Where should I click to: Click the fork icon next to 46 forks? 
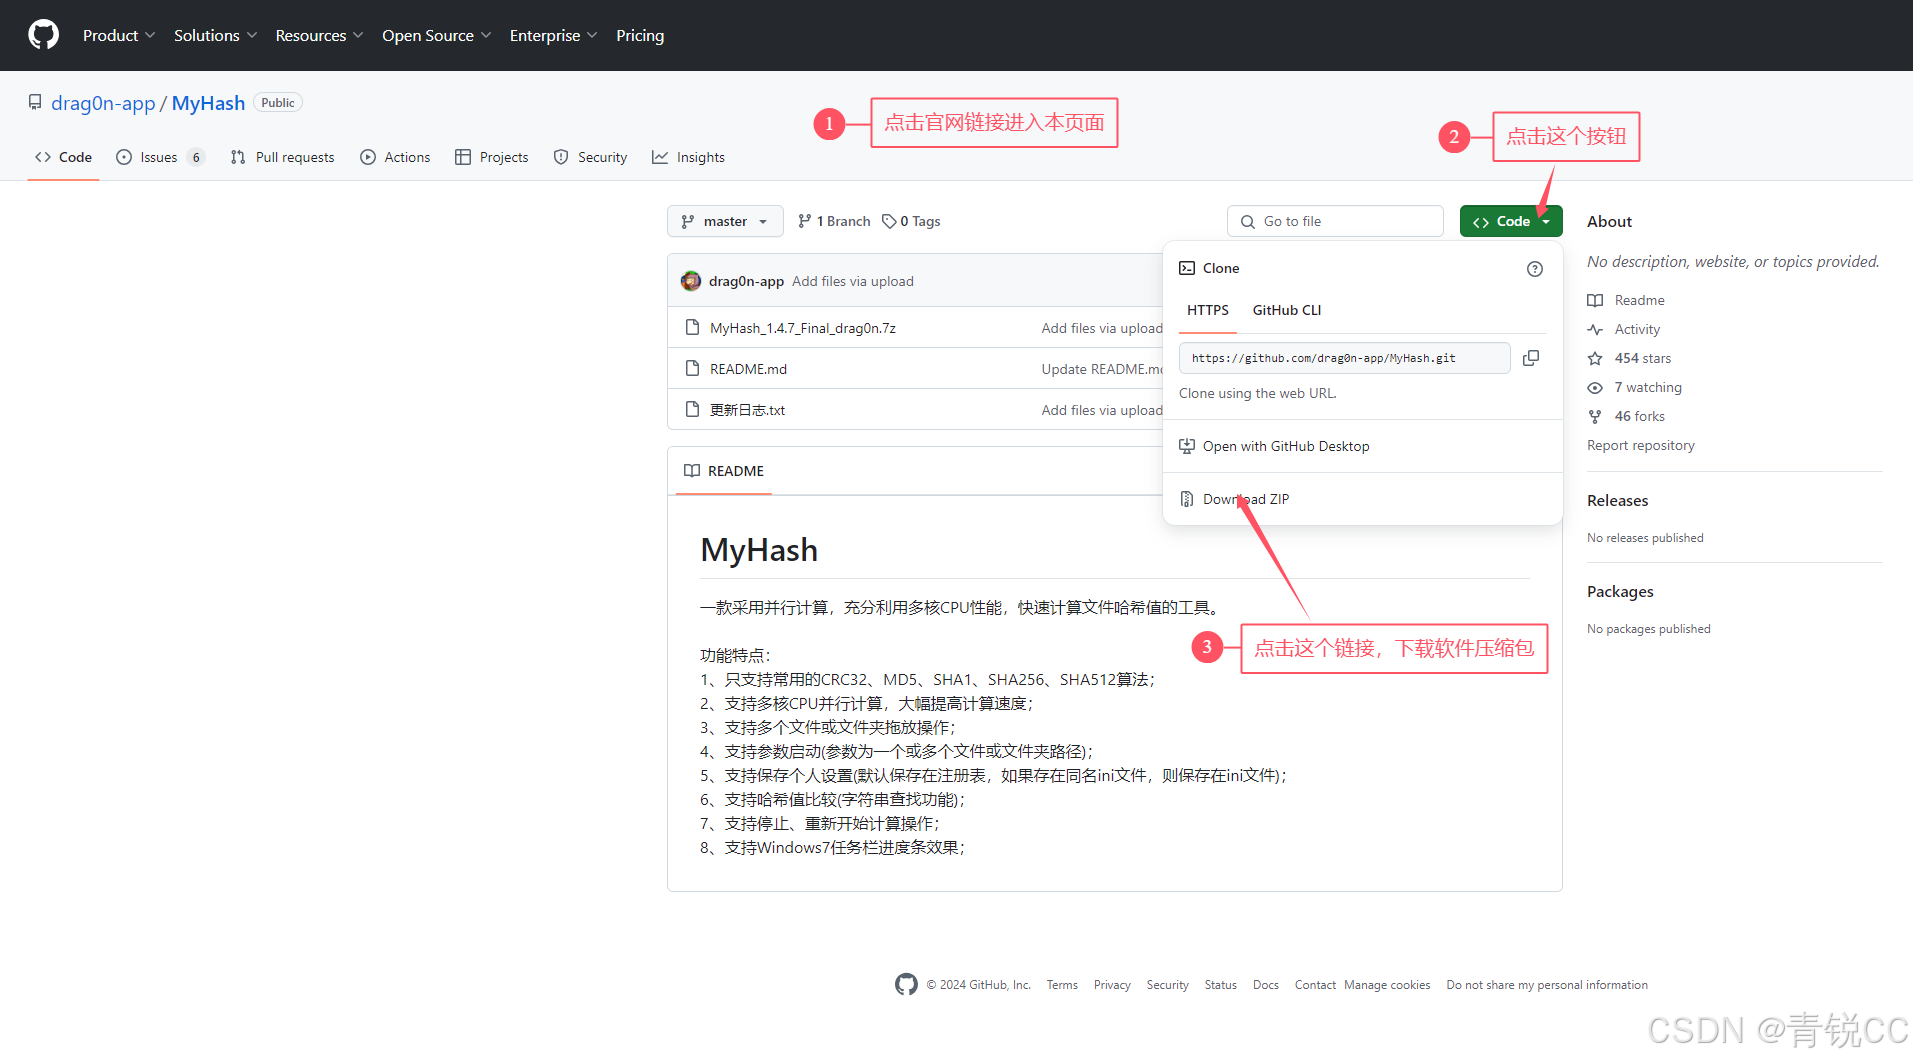pyautogui.click(x=1595, y=416)
